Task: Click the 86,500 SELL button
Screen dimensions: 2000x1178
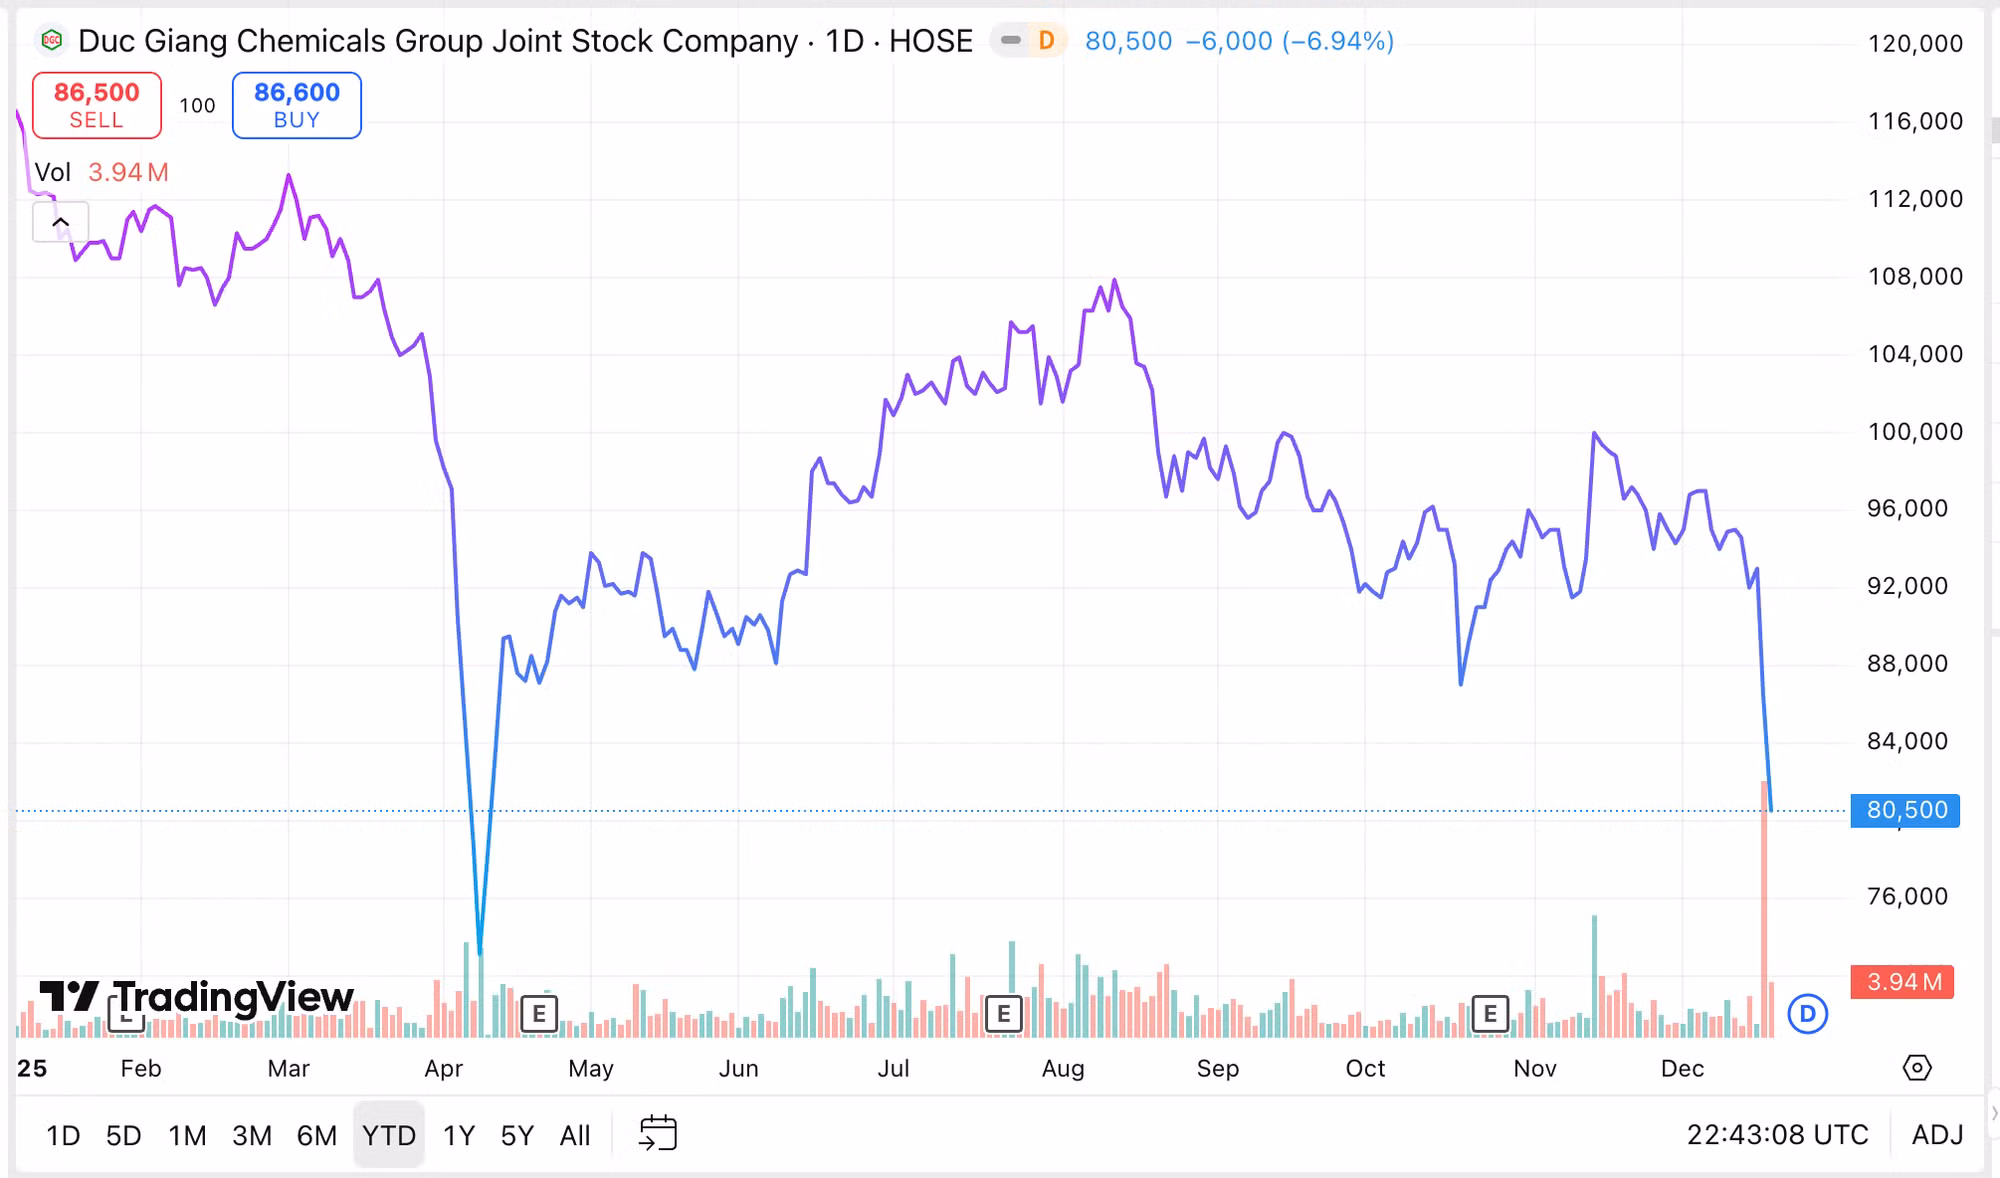Action: tap(97, 105)
